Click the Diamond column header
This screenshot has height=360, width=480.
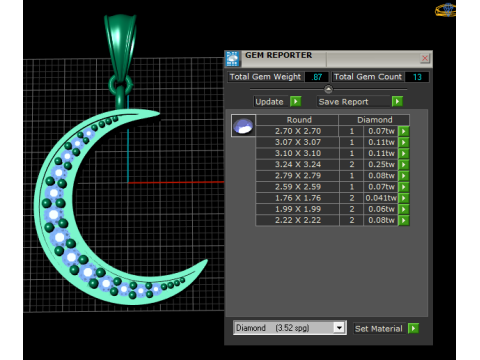(x=374, y=120)
